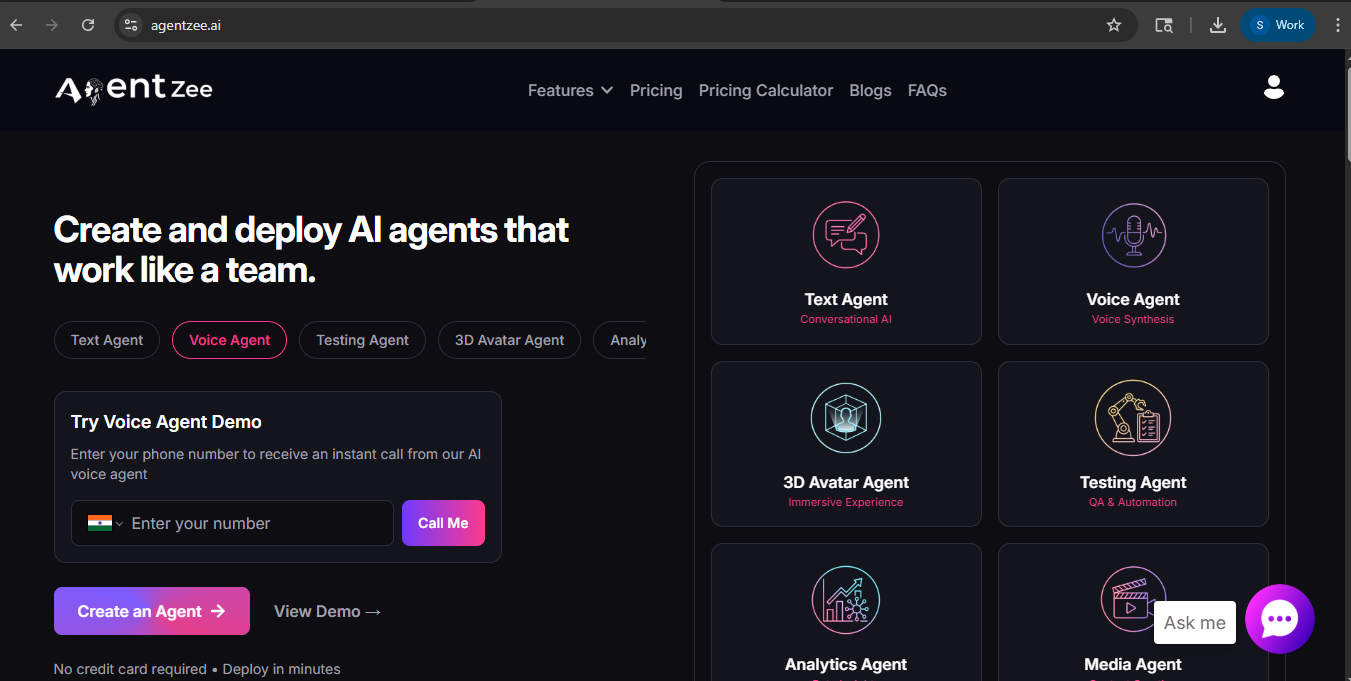The height and width of the screenshot is (681, 1351).
Task: Open the India flag country code dropdown
Action: click(105, 523)
